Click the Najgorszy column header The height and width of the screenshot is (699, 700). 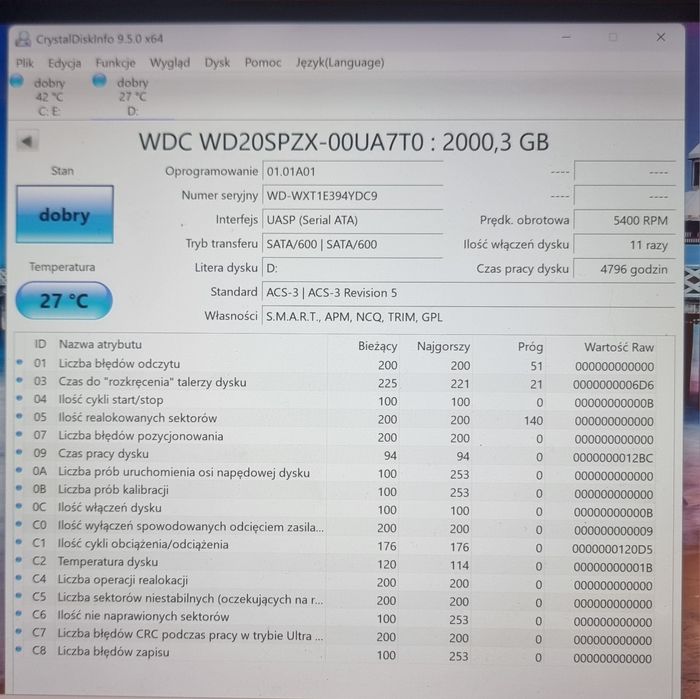click(x=443, y=346)
